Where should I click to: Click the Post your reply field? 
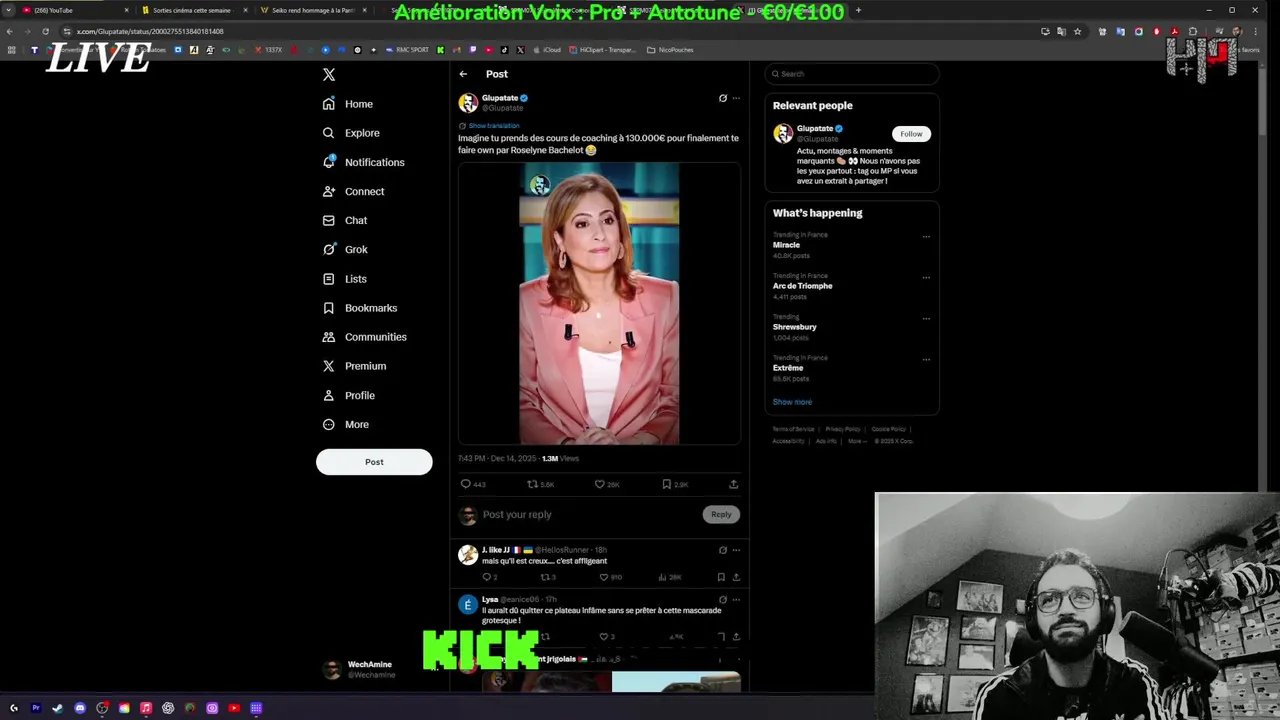[x=590, y=515]
